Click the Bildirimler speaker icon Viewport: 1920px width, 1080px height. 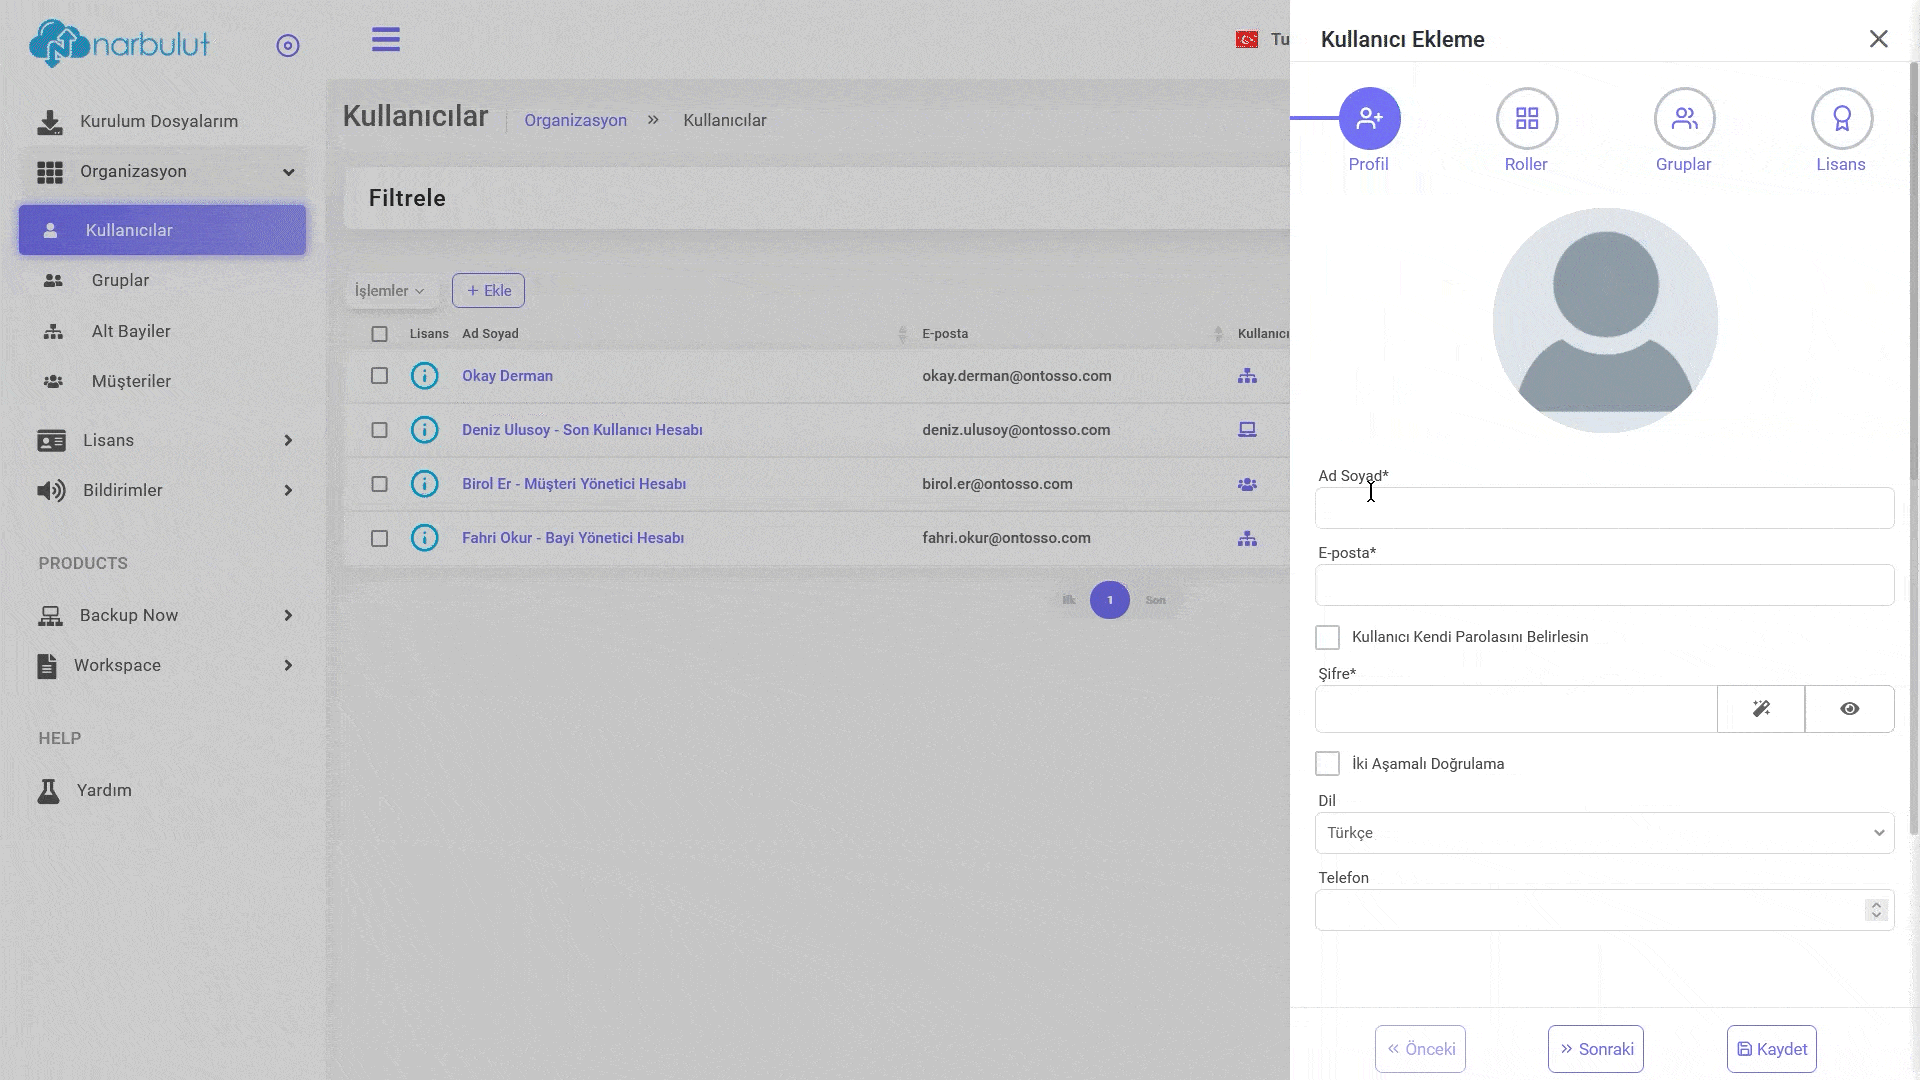[51, 491]
